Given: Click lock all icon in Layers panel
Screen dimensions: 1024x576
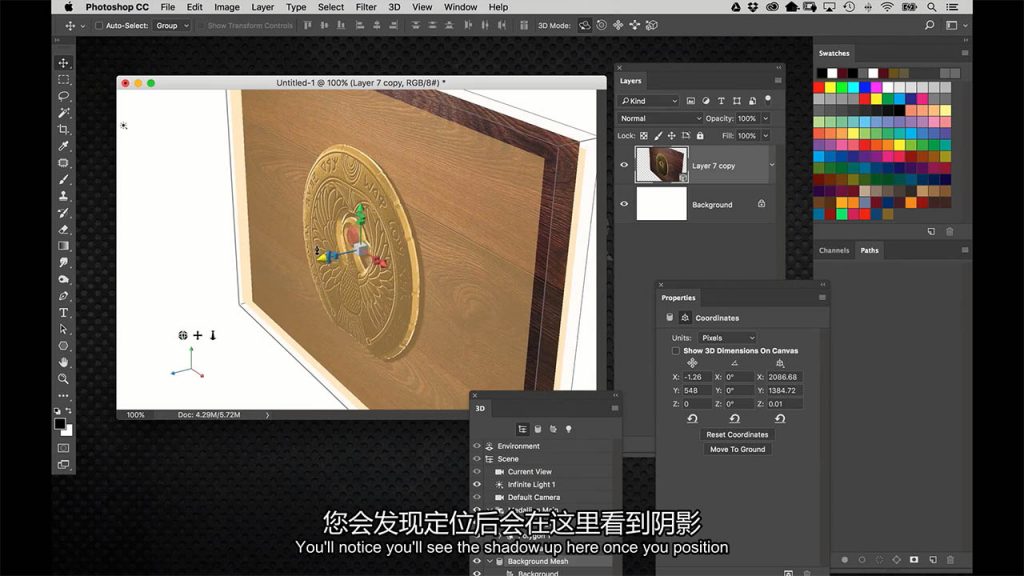Looking at the screenshot, I should point(700,136).
